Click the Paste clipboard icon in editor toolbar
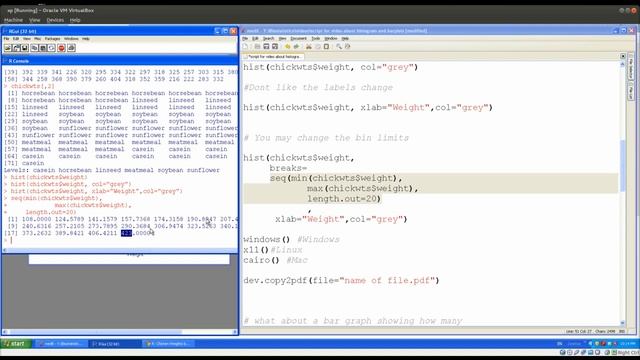The image size is (640, 360). [x=327, y=47]
